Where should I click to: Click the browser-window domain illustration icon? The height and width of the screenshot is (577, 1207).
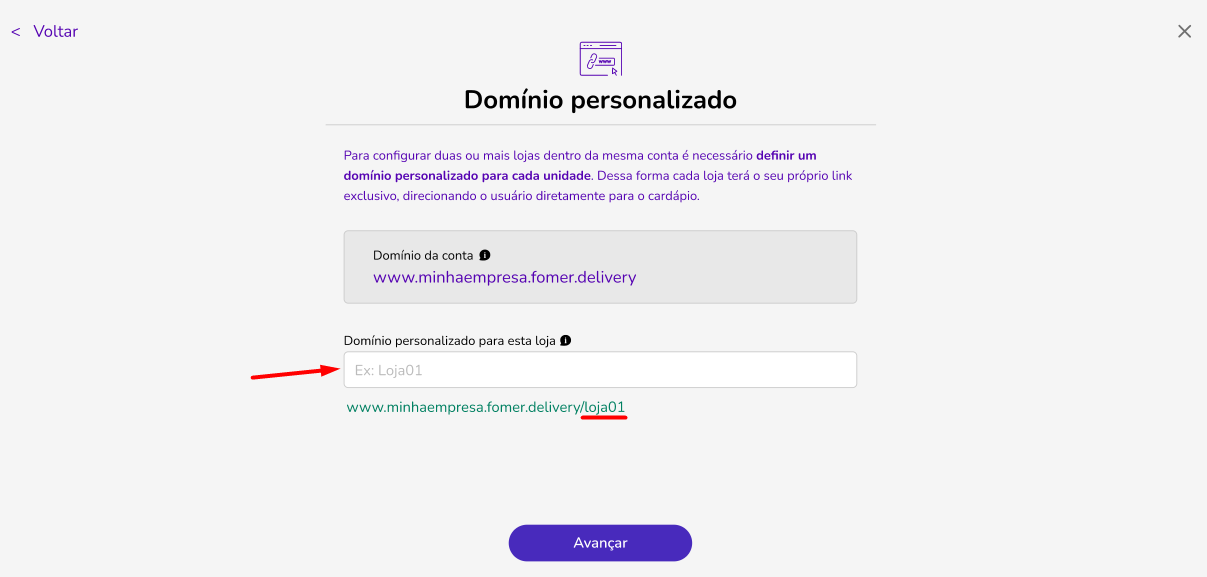pos(601,58)
